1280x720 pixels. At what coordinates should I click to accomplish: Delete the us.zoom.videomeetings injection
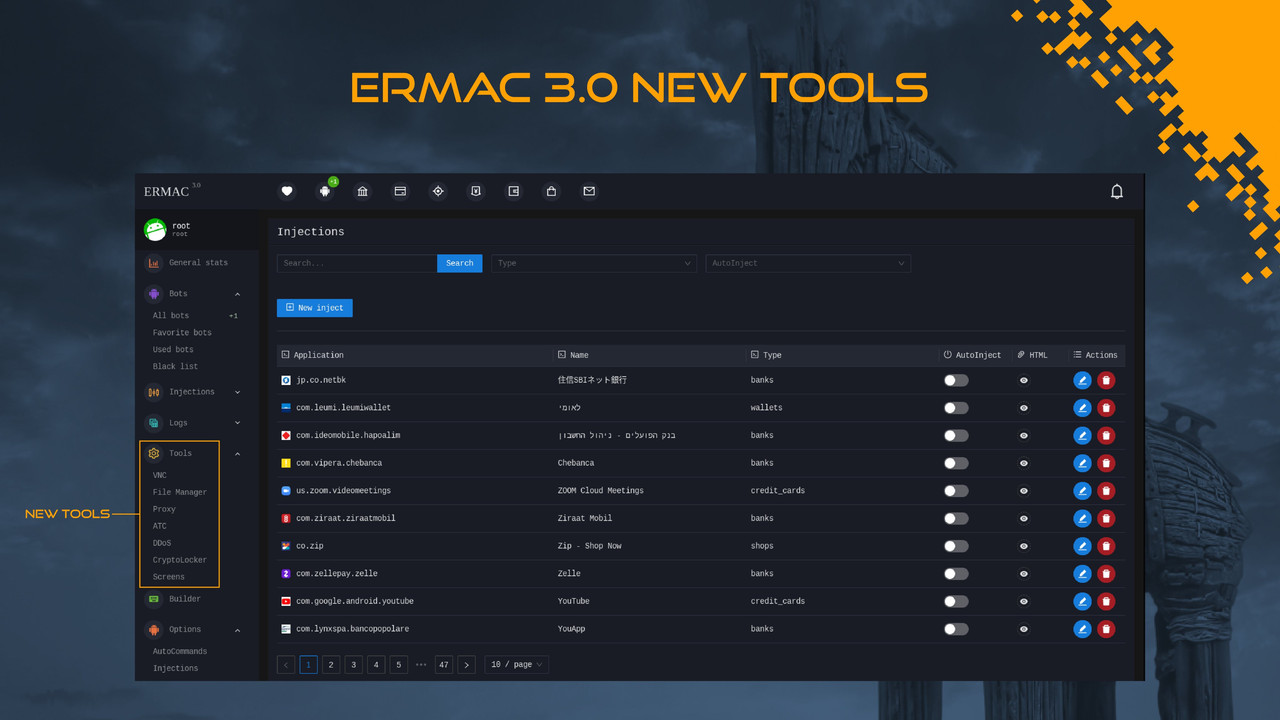tap(1106, 491)
